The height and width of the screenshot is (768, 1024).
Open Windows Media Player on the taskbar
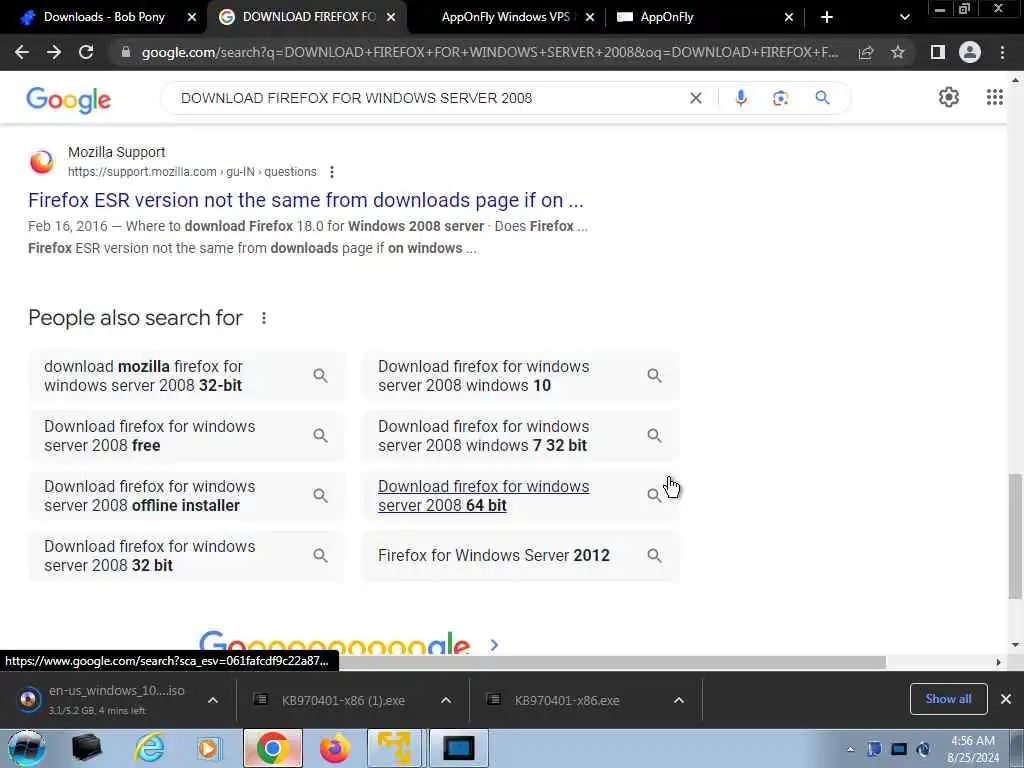point(210,748)
